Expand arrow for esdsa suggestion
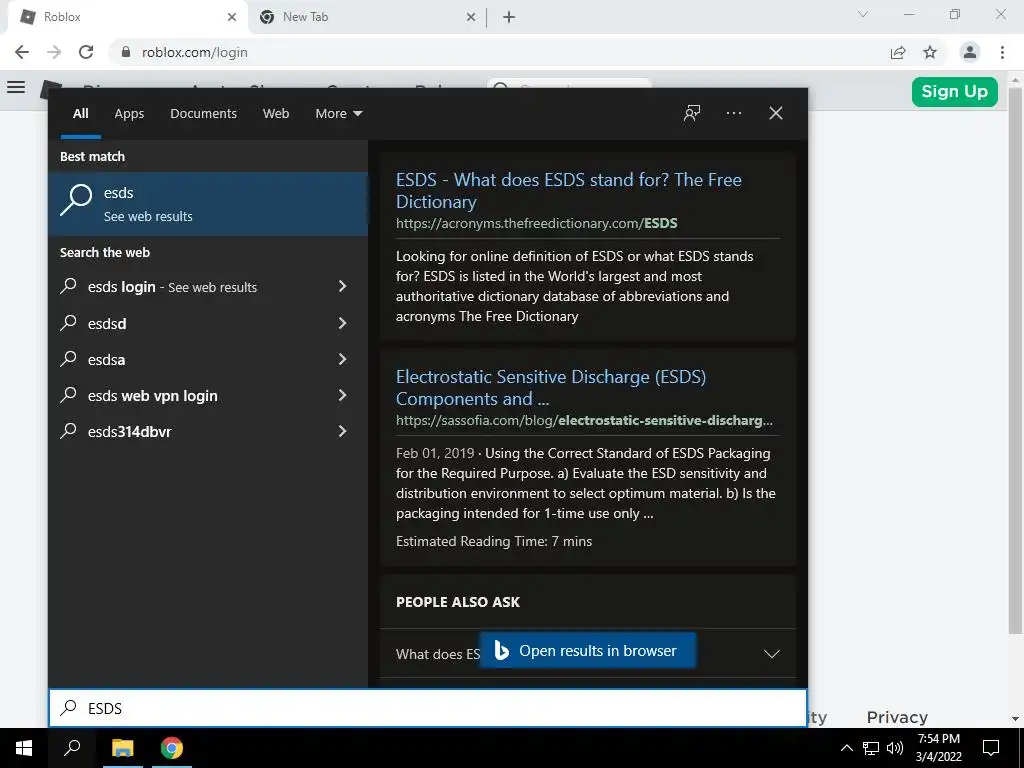The image size is (1024, 768). point(342,359)
